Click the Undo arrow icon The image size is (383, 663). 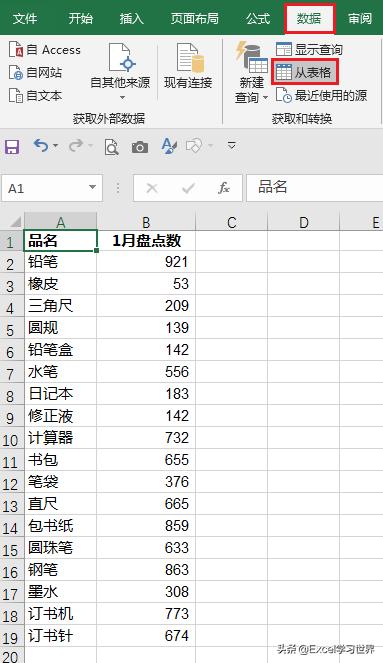pyautogui.click(x=41, y=146)
